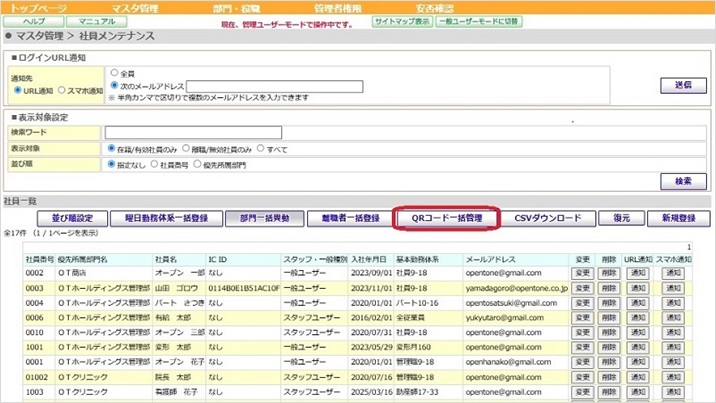Click the 送信 button
Image resolution: width=716 pixels, height=403 pixels.
tap(683, 85)
